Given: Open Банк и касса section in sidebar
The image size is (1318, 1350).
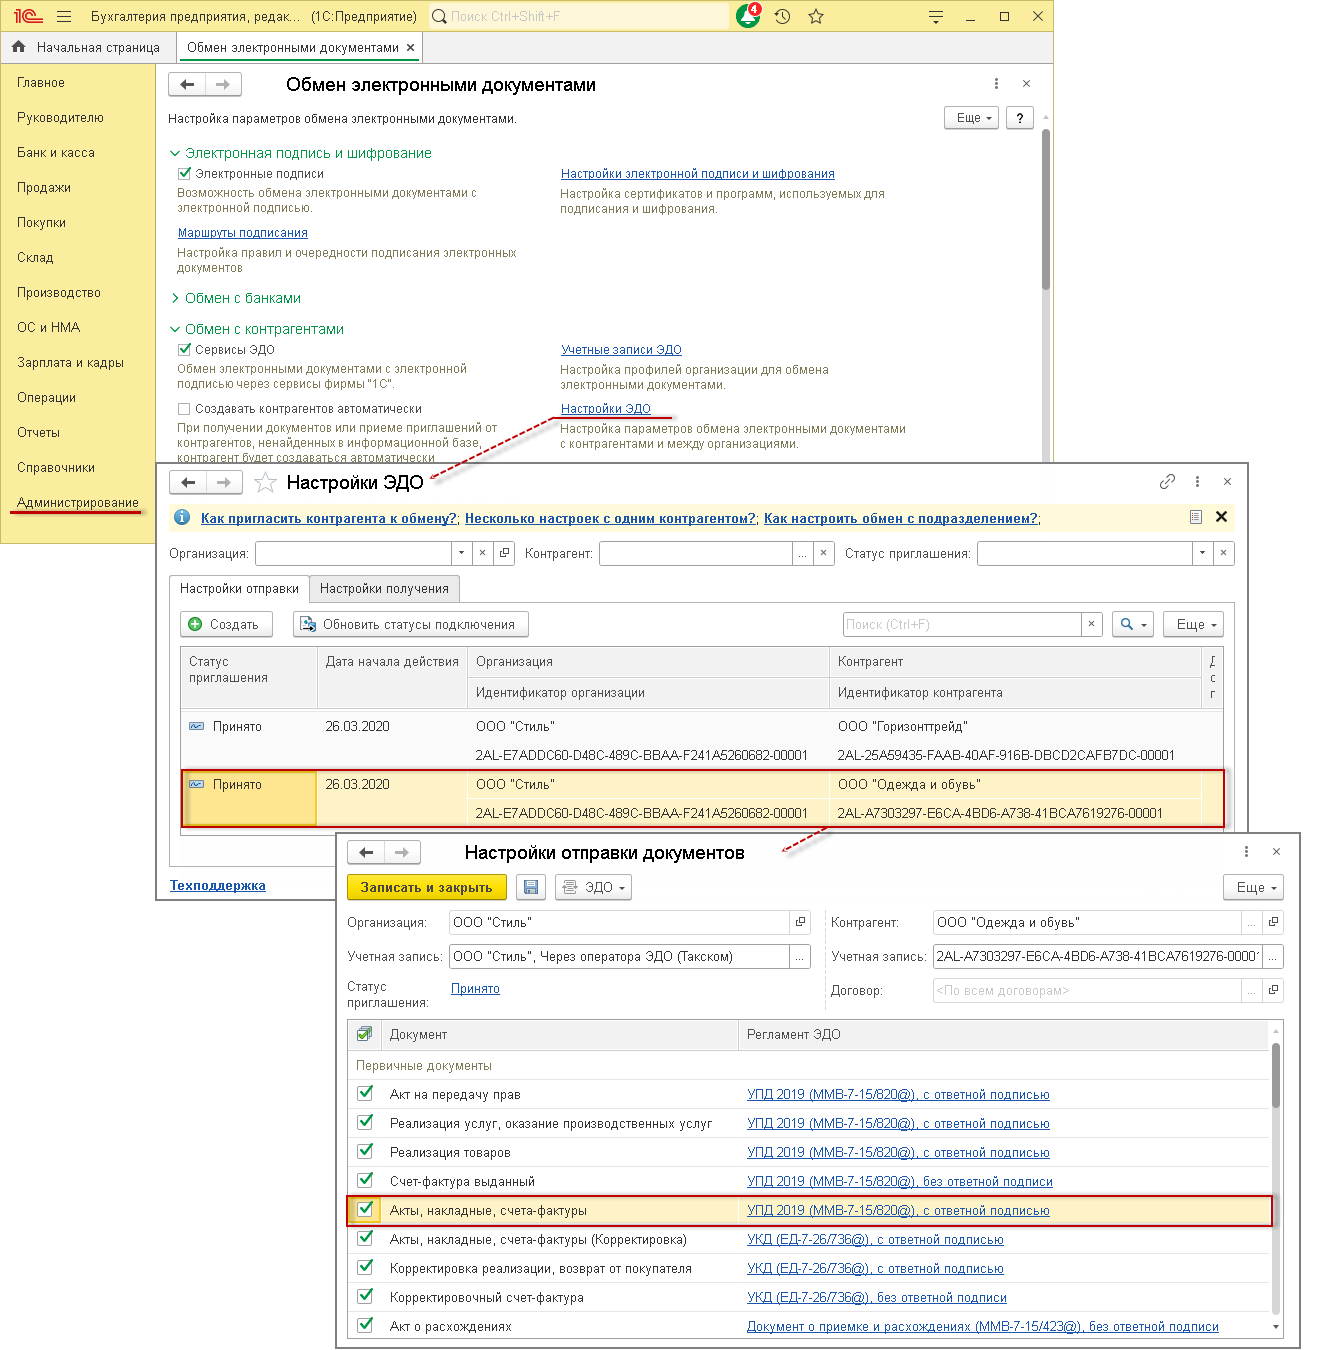Looking at the screenshot, I should point(56,153).
